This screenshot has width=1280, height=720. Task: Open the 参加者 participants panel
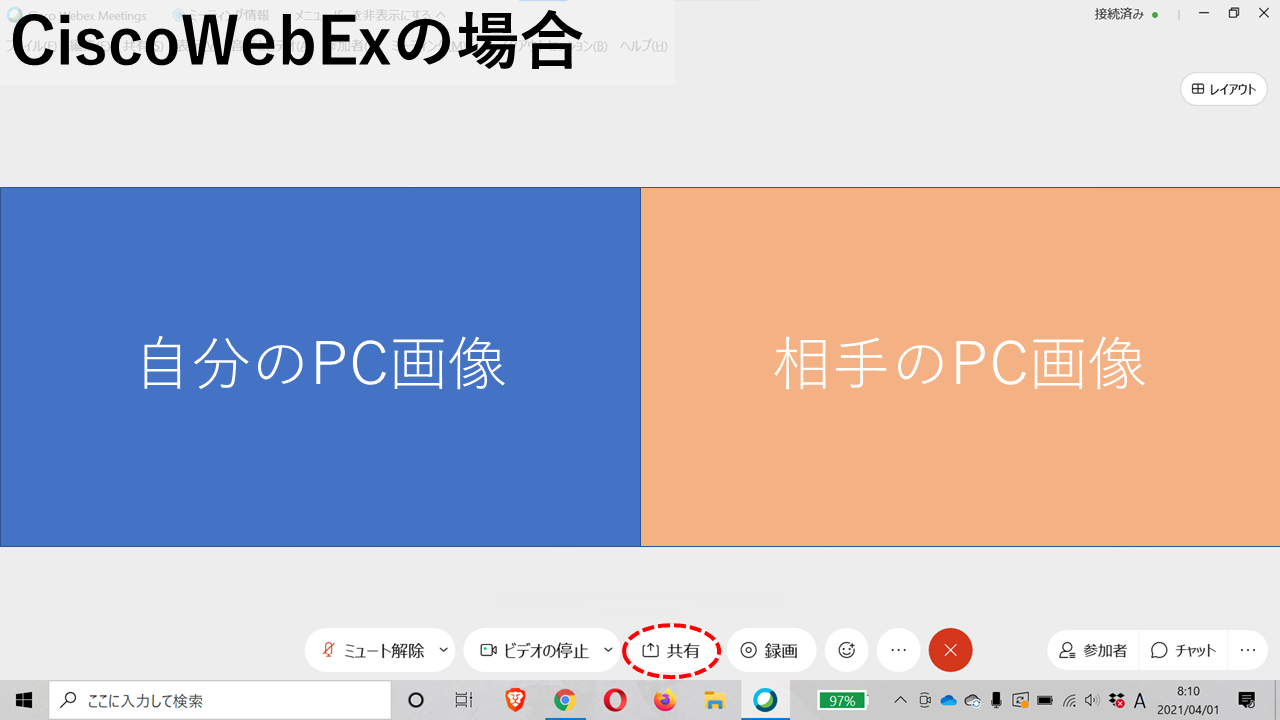click(x=1093, y=651)
